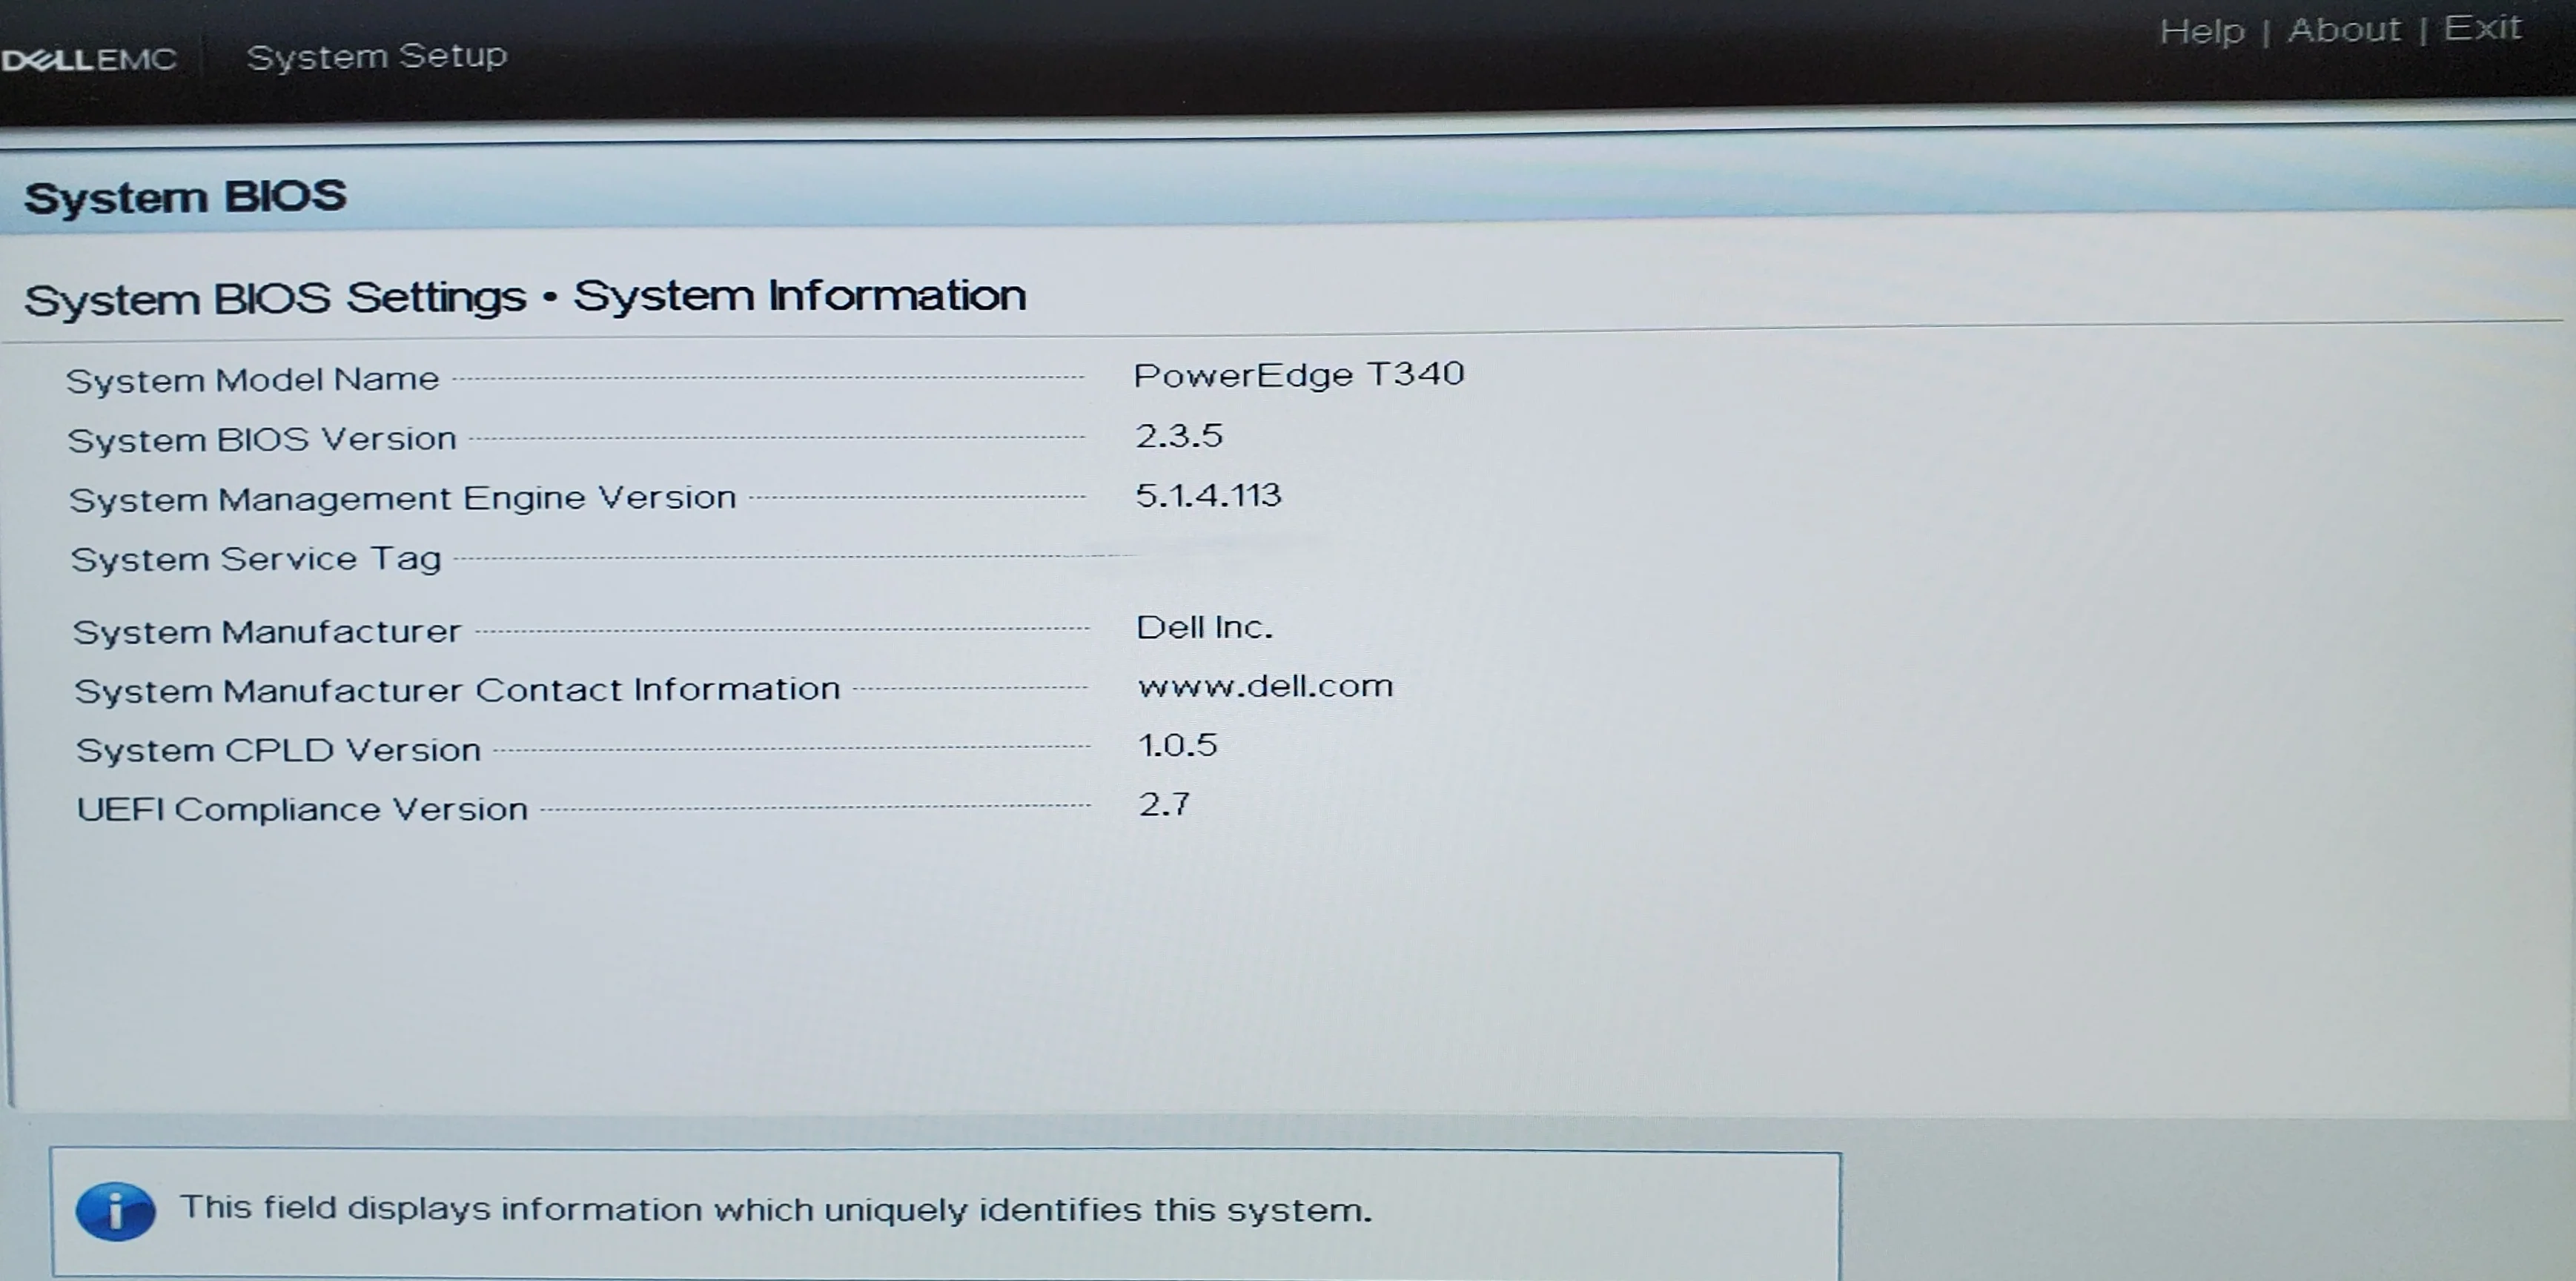Click the CPLD version value 1.0.5
The image size is (2576, 1281).
coord(1177,745)
